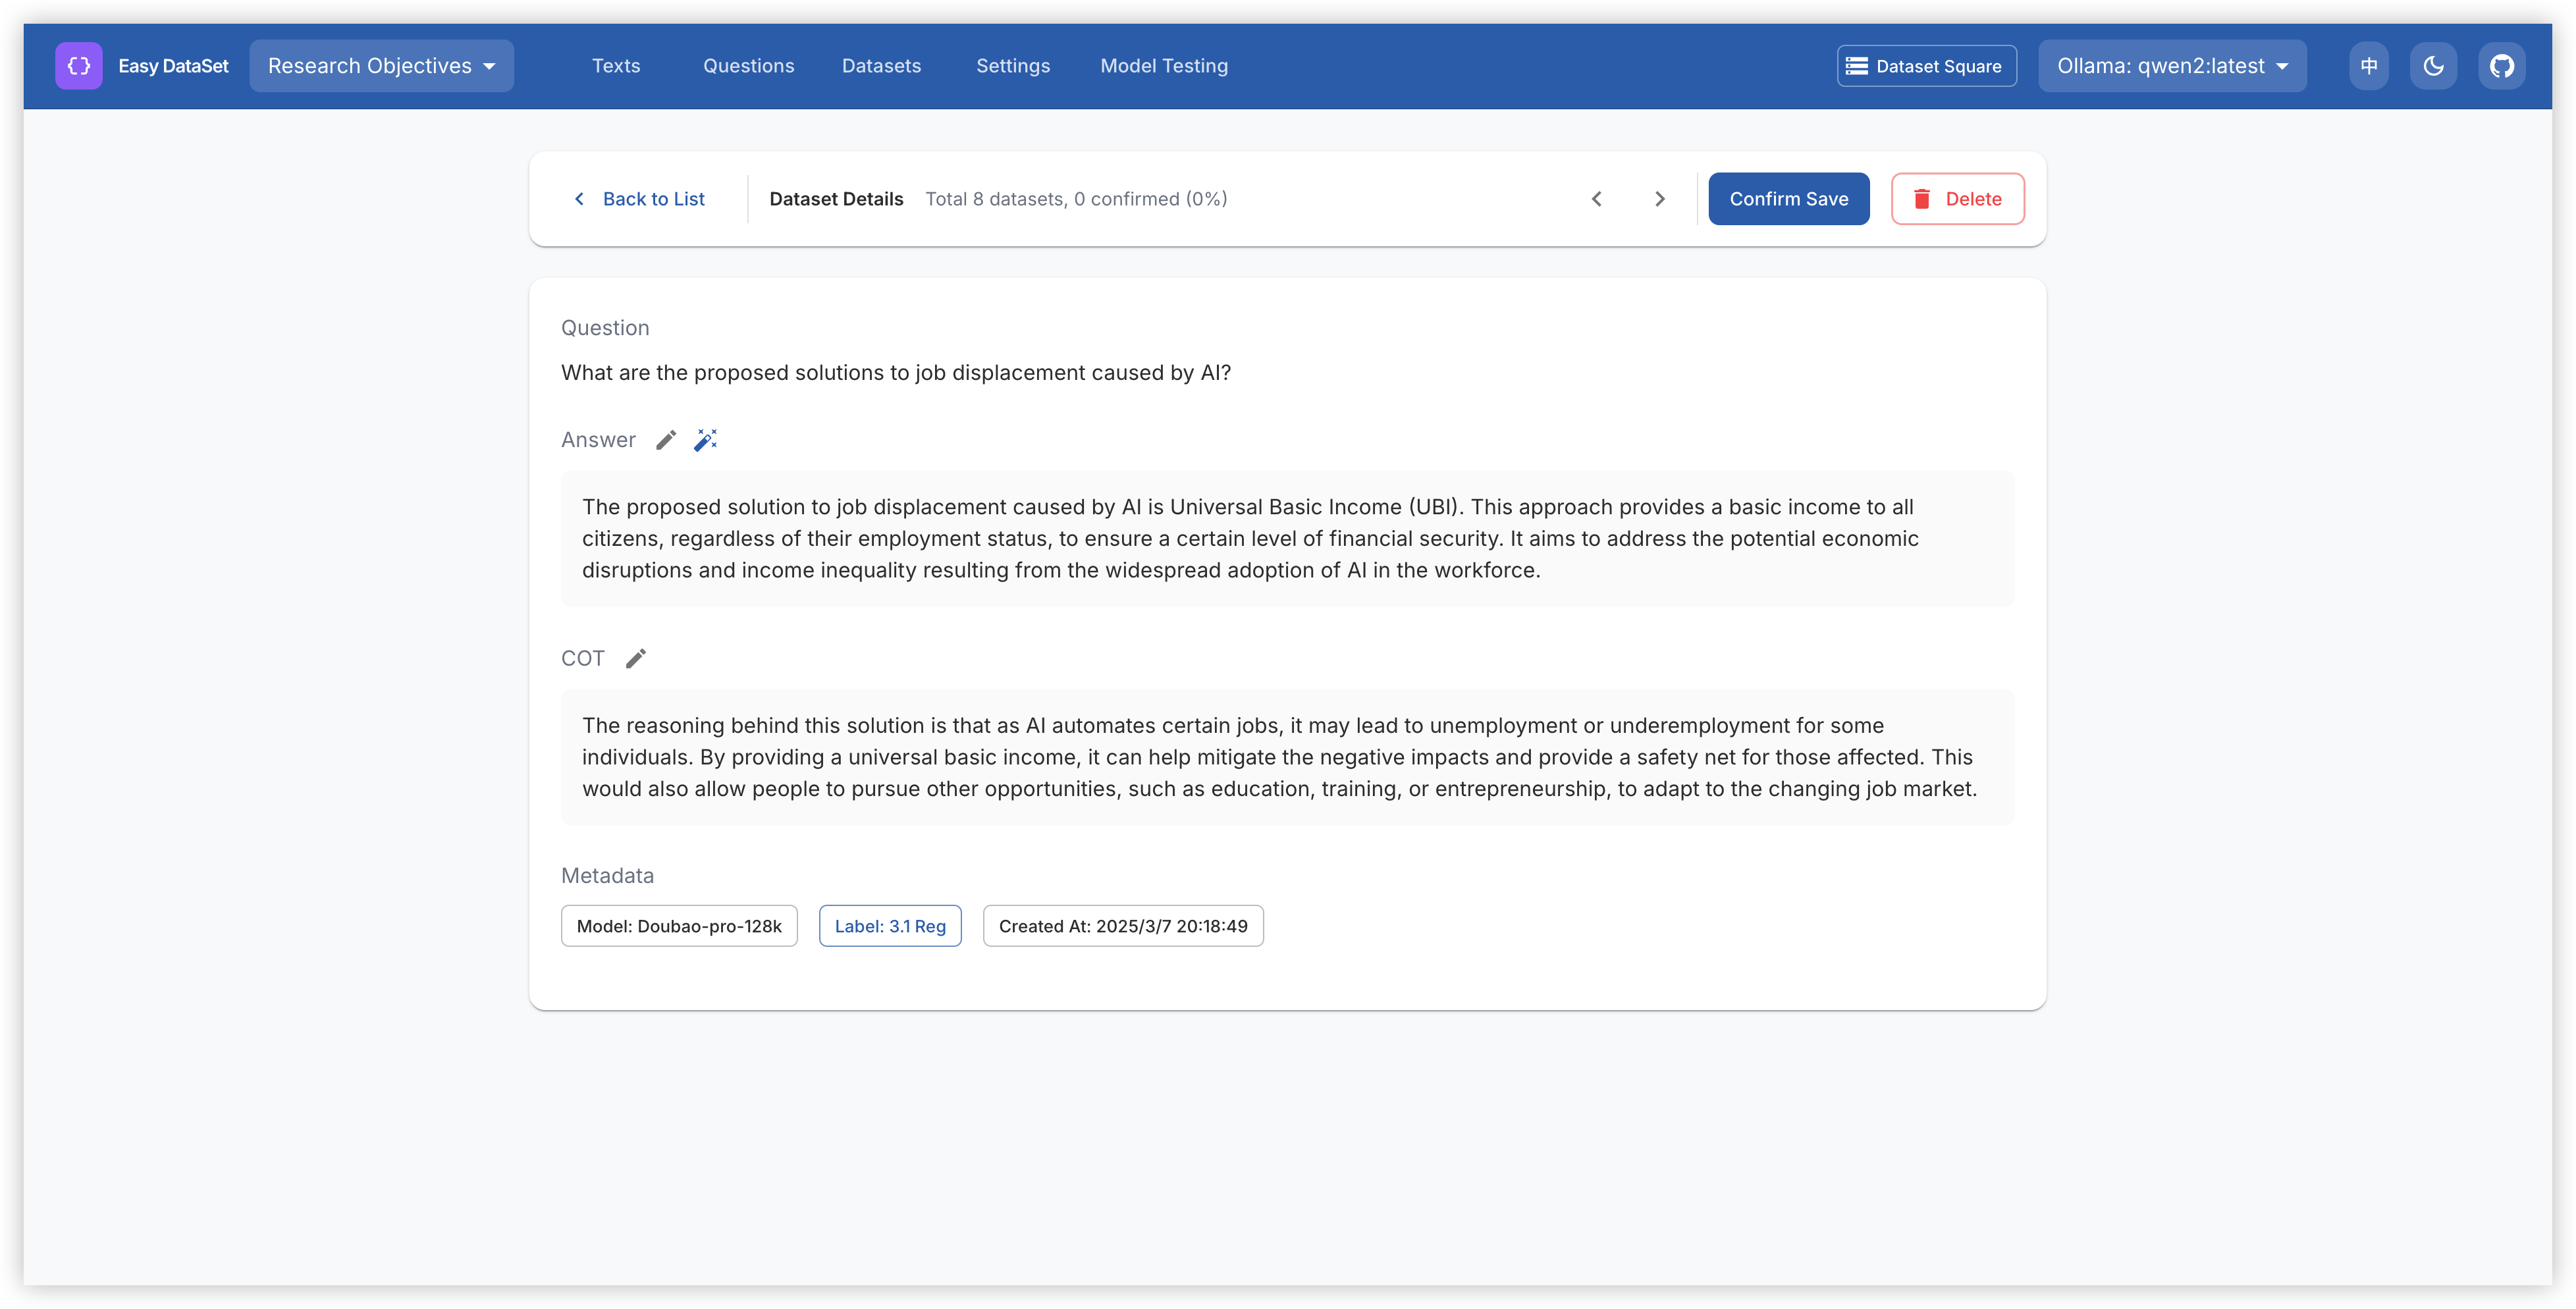Open the GitHub repository icon
The width and height of the screenshot is (2576, 1309).
(2501, 66)
